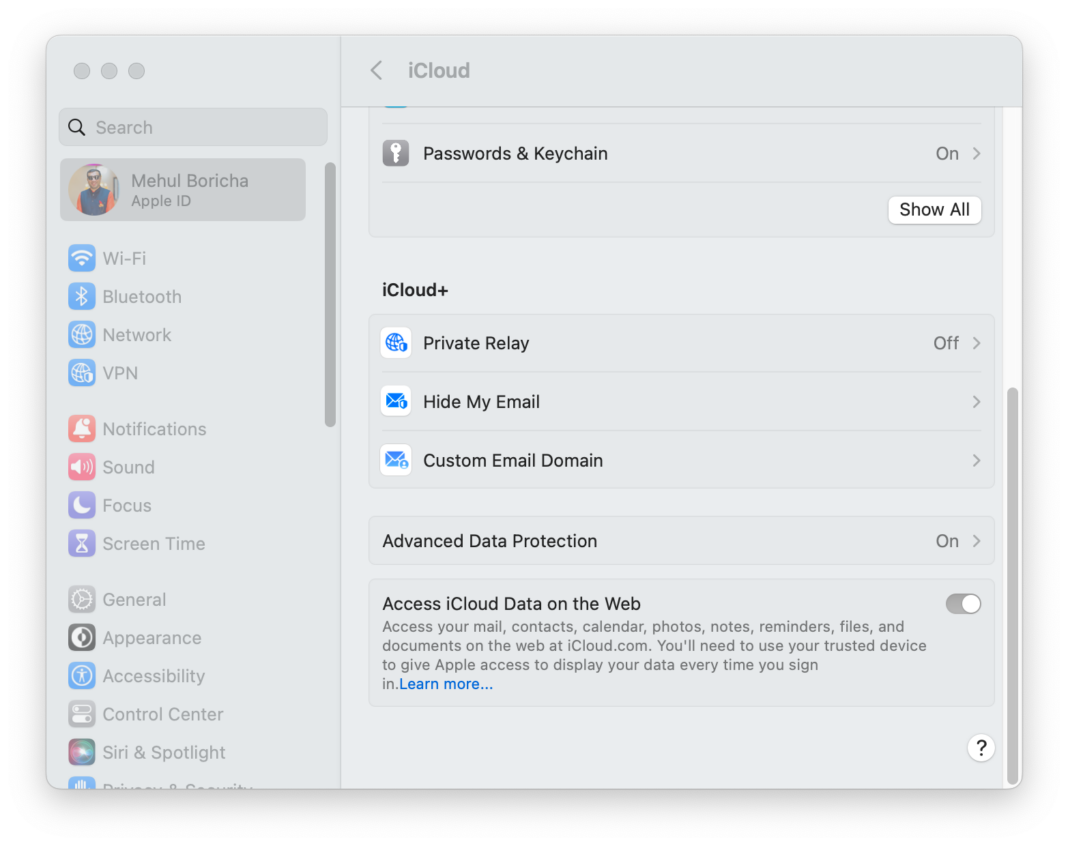This screenshot has width=1068, height=846.
Task: Click the search magnifier icon
Action: [77, 127]
